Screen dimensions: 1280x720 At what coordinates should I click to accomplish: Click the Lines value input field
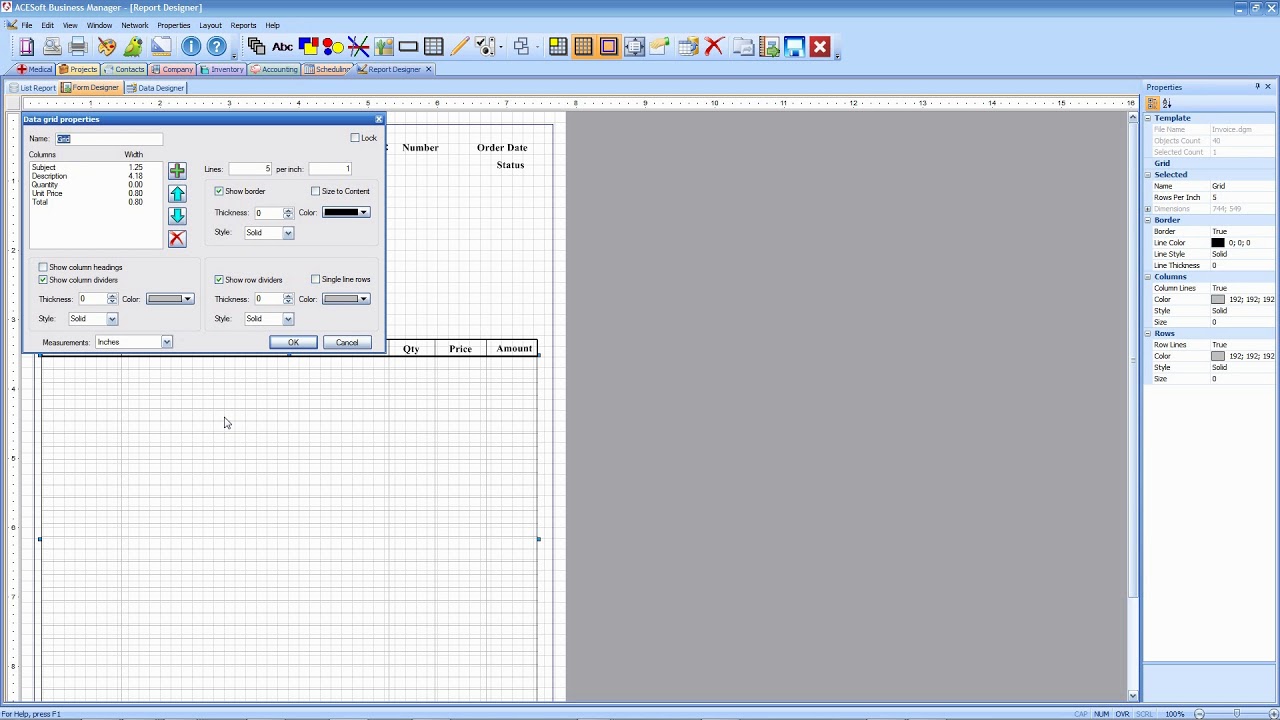click(251, 169)
